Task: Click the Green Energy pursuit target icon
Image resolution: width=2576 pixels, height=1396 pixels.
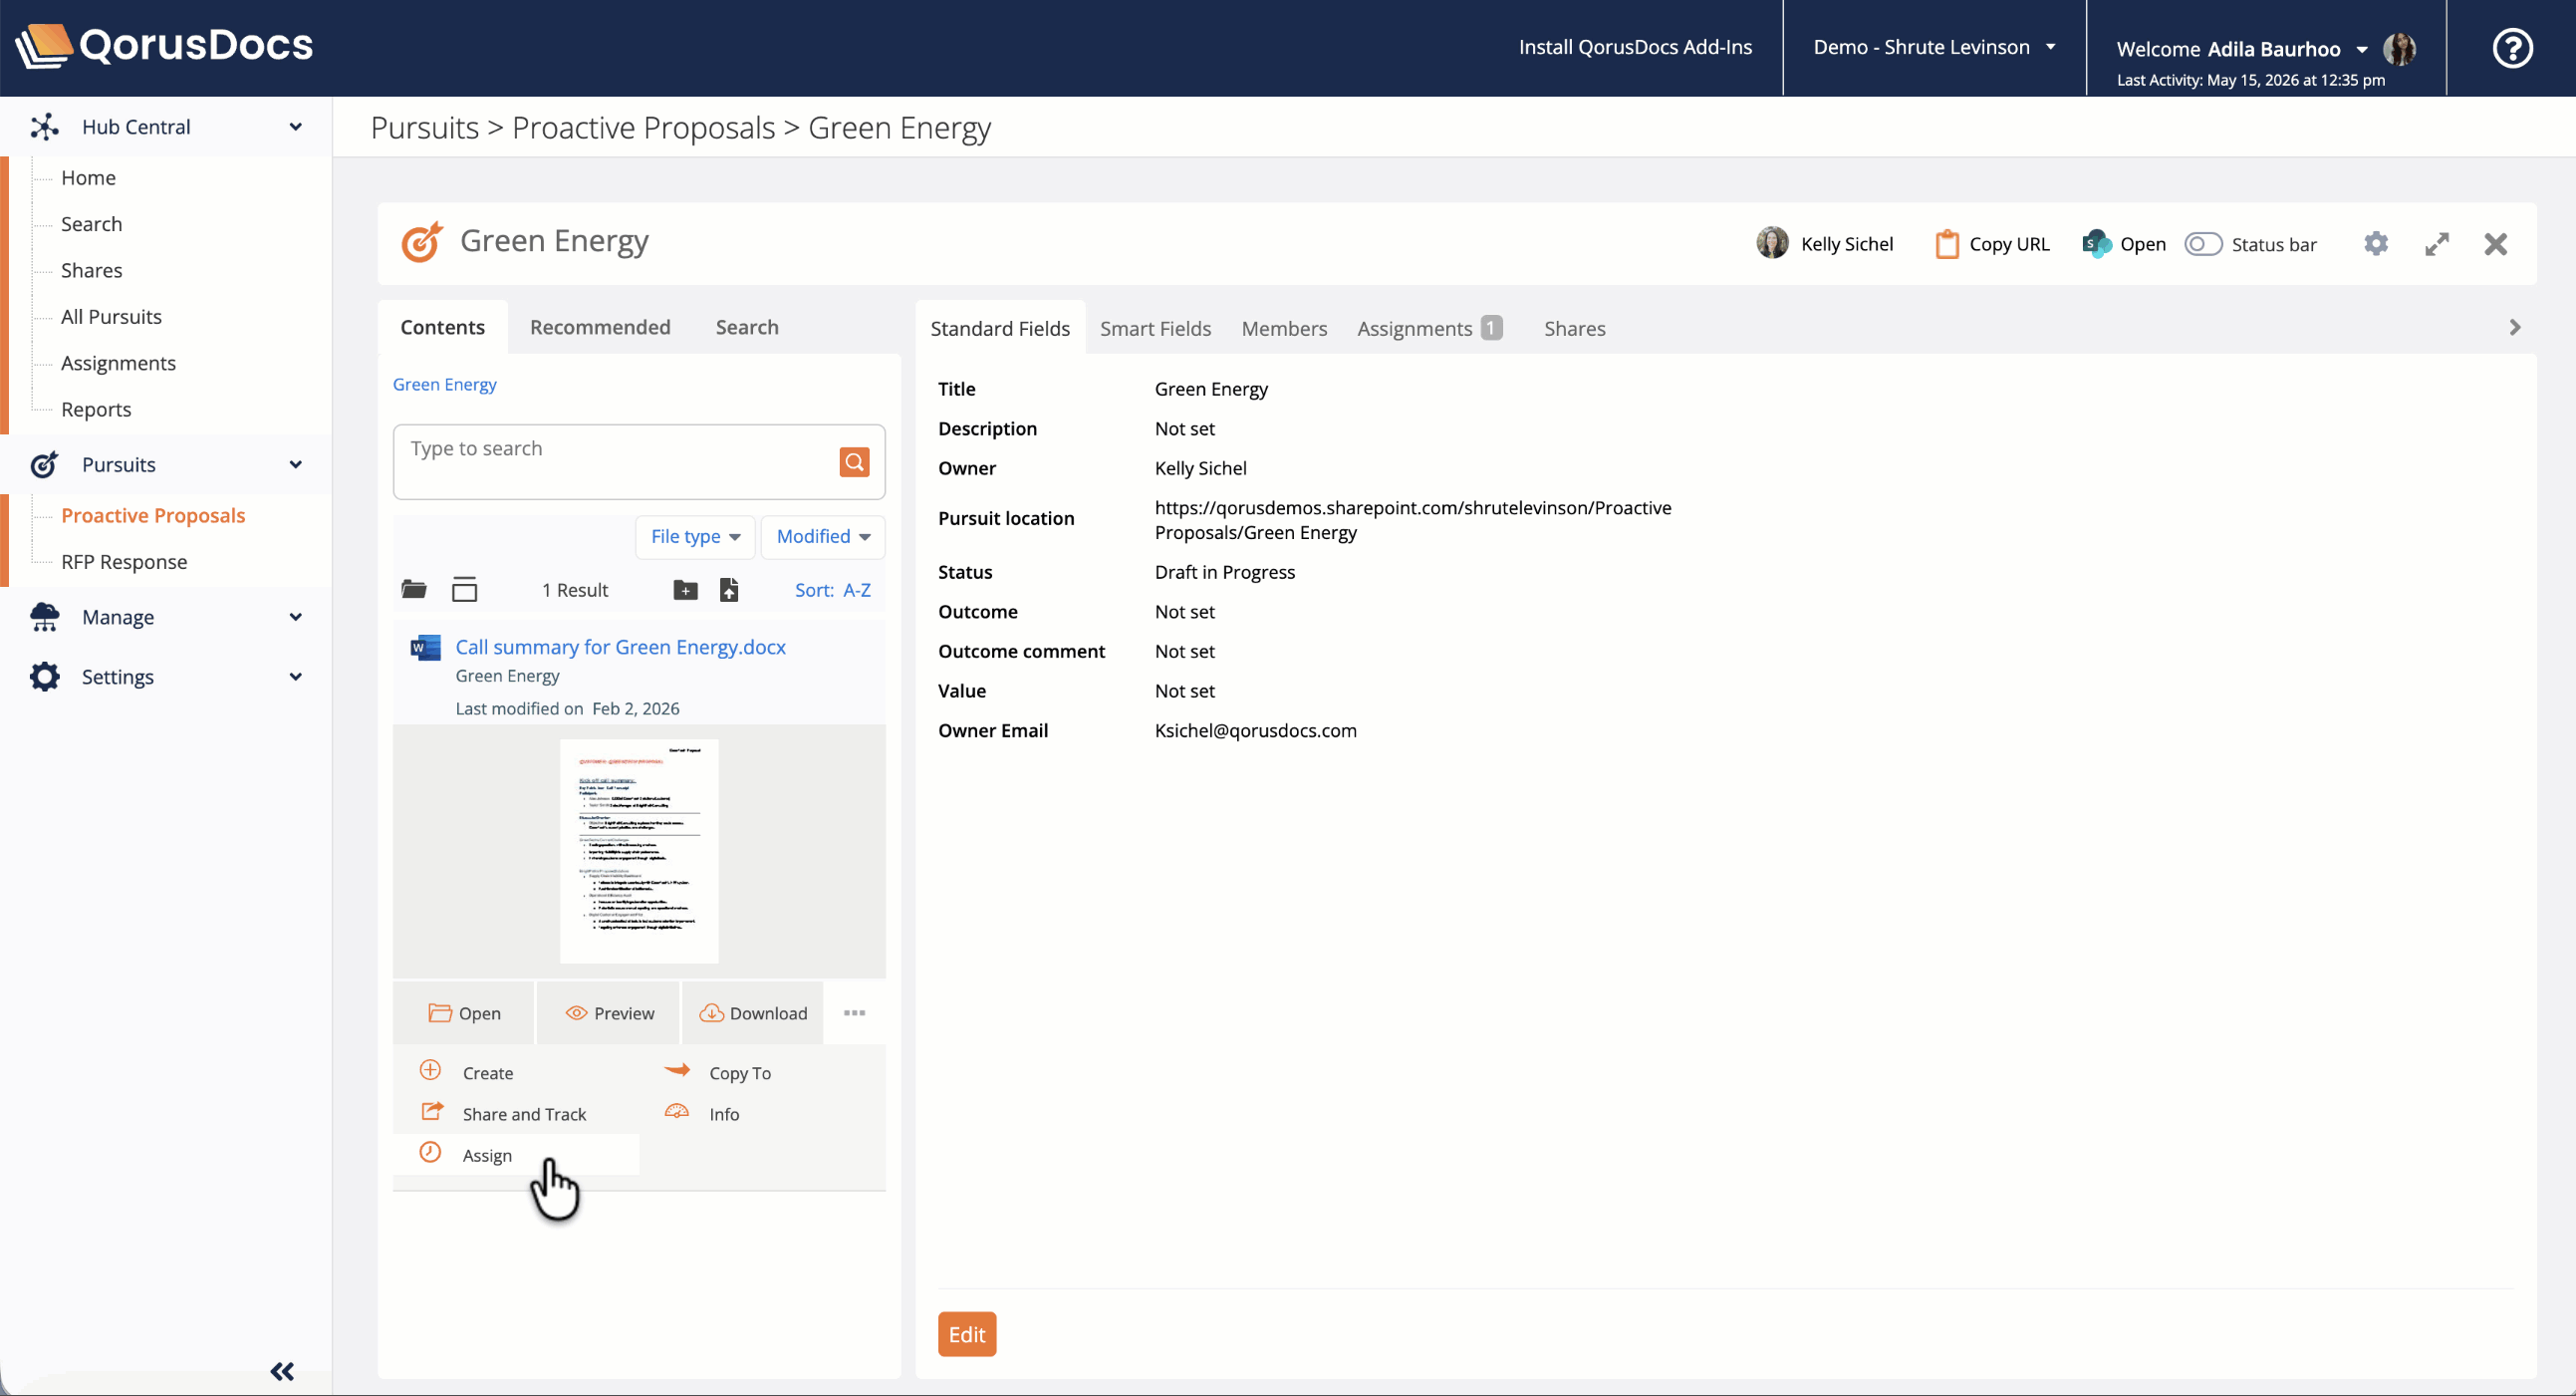Action: [x=422, y=242]
